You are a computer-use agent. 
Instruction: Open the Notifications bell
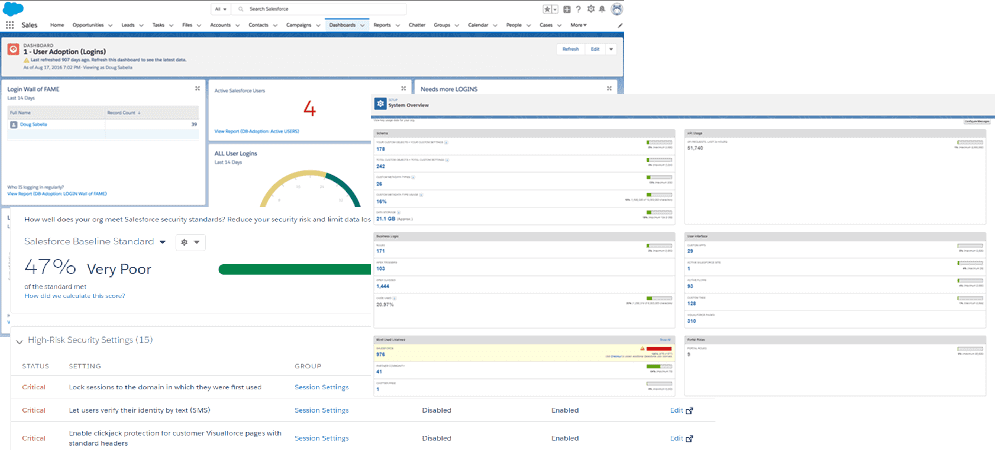pyautogui.click(x=602, y=9)
